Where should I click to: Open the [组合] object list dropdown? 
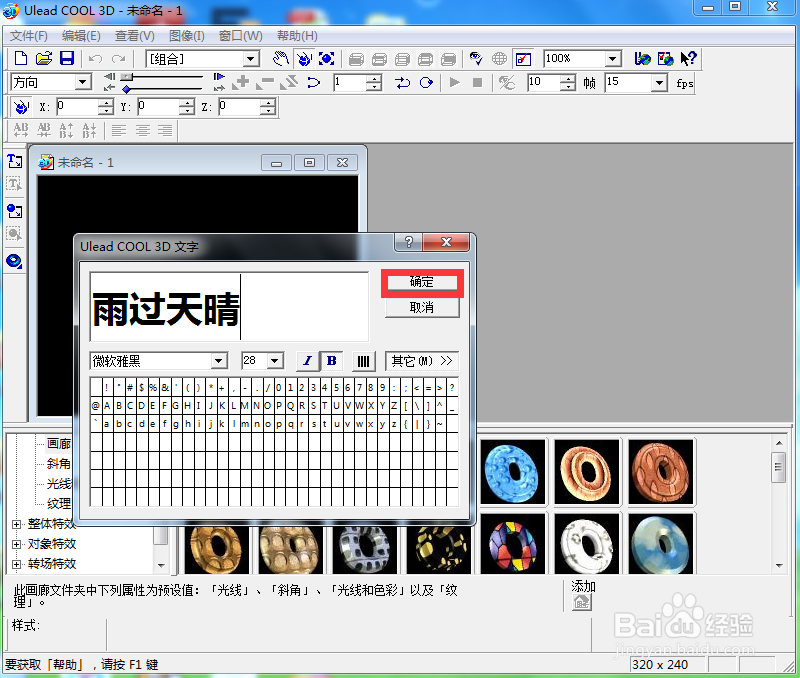pyautogui.click(x=251, y=59)
